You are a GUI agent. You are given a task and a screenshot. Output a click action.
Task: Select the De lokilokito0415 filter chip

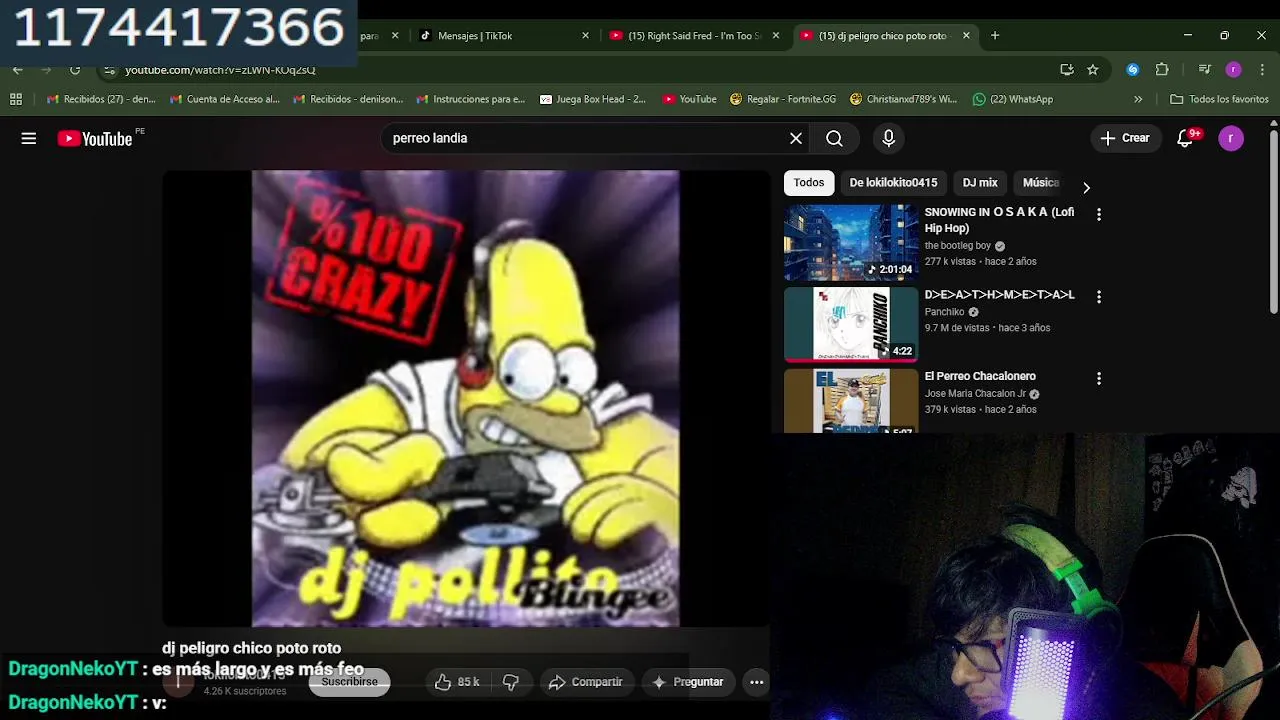point(893,183)
